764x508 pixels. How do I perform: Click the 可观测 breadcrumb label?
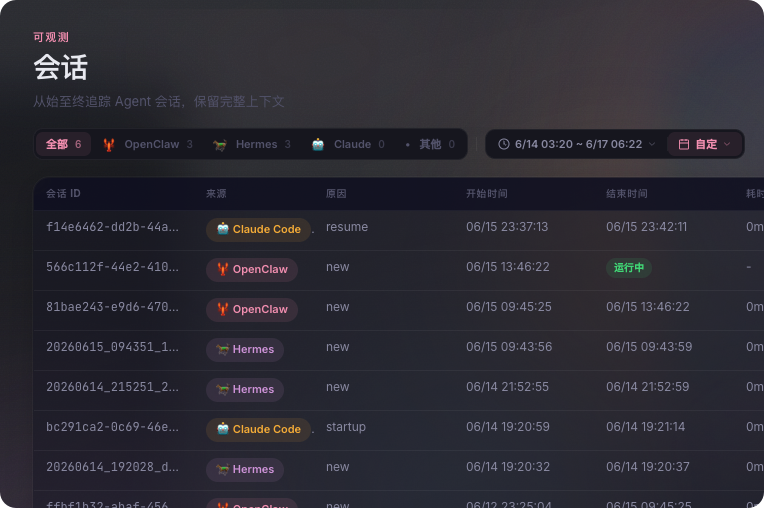coord(51,37)
